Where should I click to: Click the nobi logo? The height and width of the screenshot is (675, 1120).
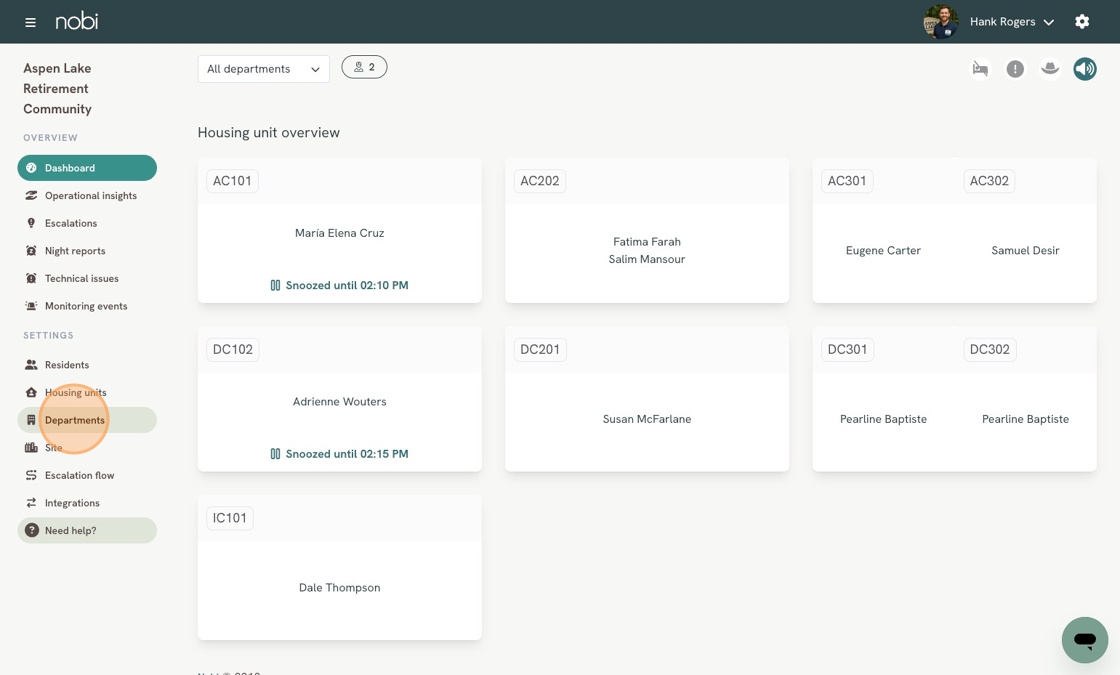(x=77, y=21)
